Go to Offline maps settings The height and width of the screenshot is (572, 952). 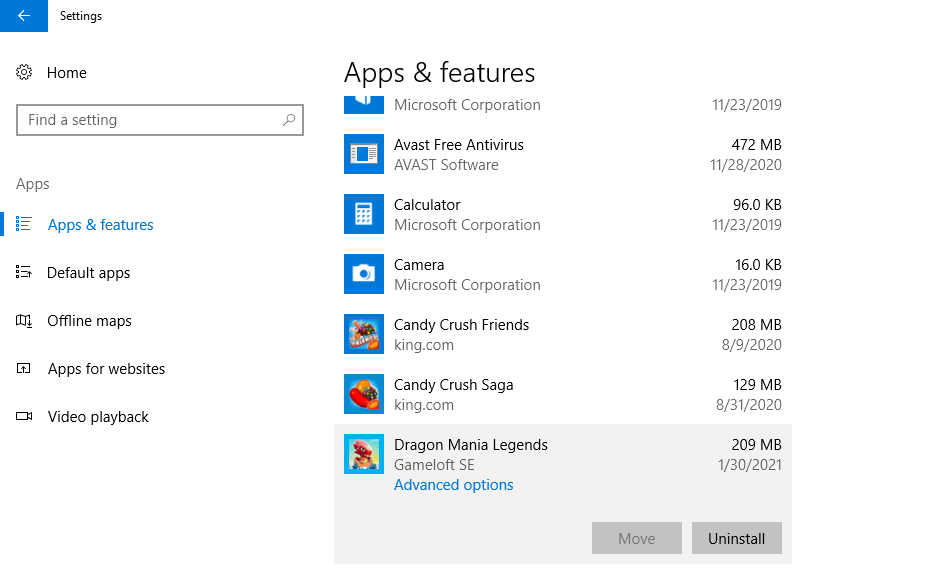pos(89,321)
